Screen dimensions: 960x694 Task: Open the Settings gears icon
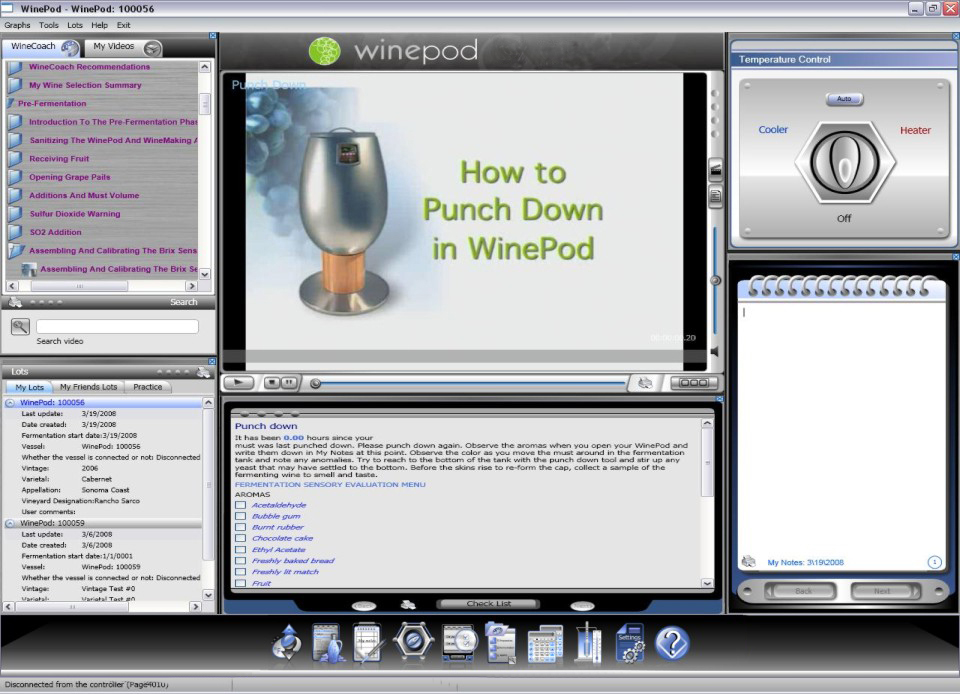(630, 644)
